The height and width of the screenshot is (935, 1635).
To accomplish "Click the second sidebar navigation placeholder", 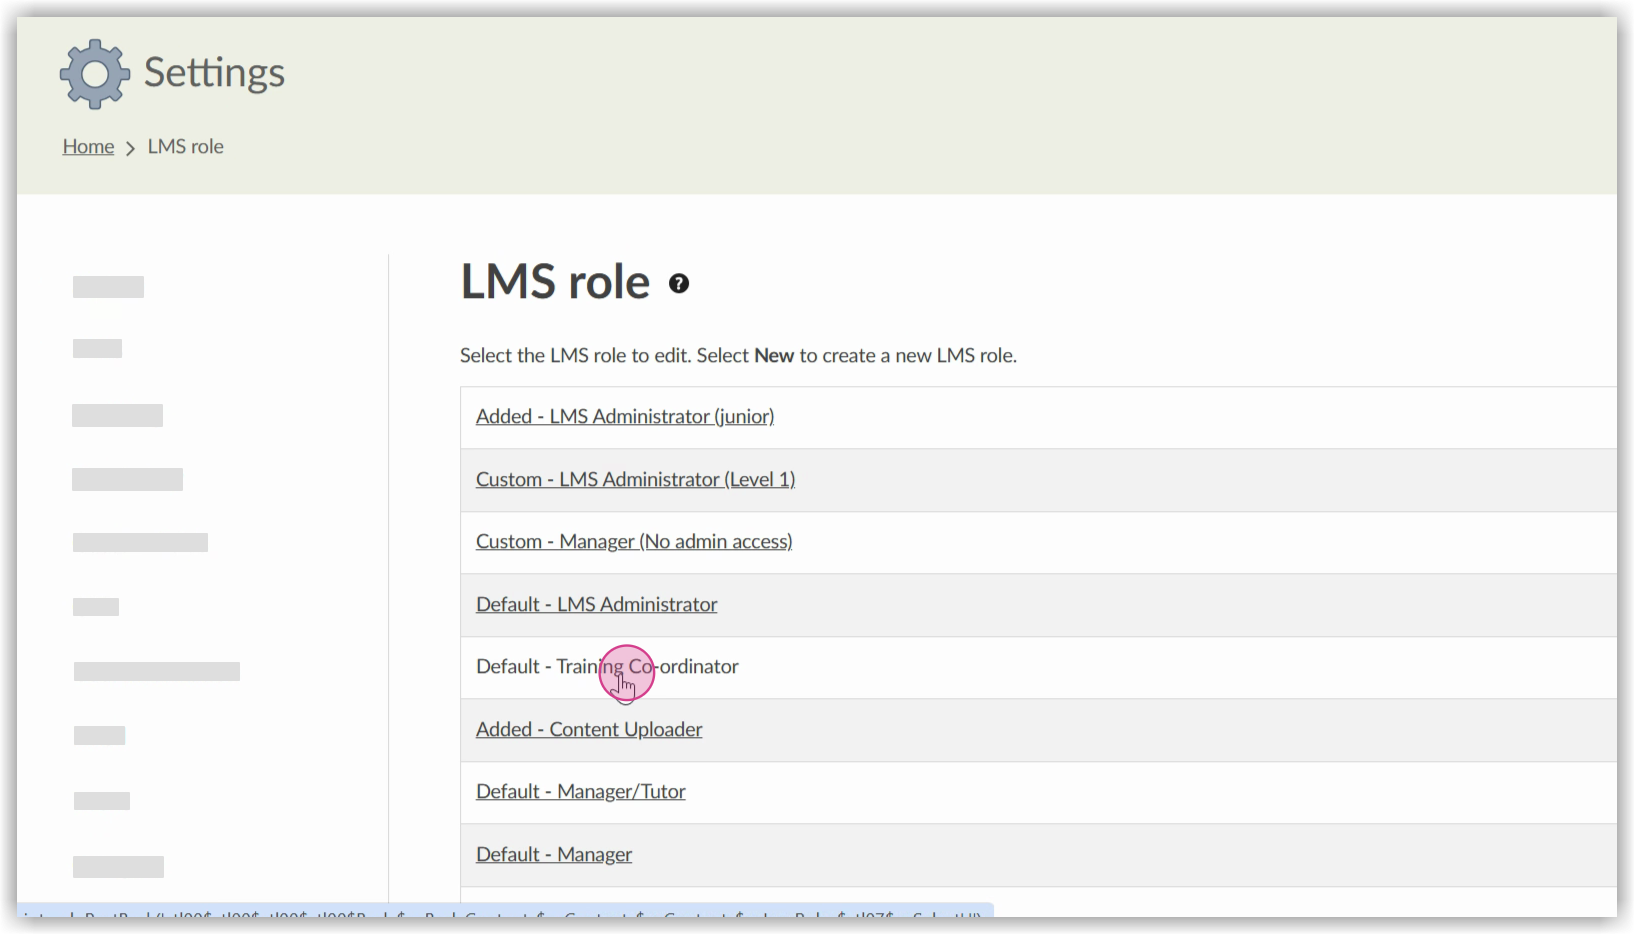I will [x=97, y=348].
